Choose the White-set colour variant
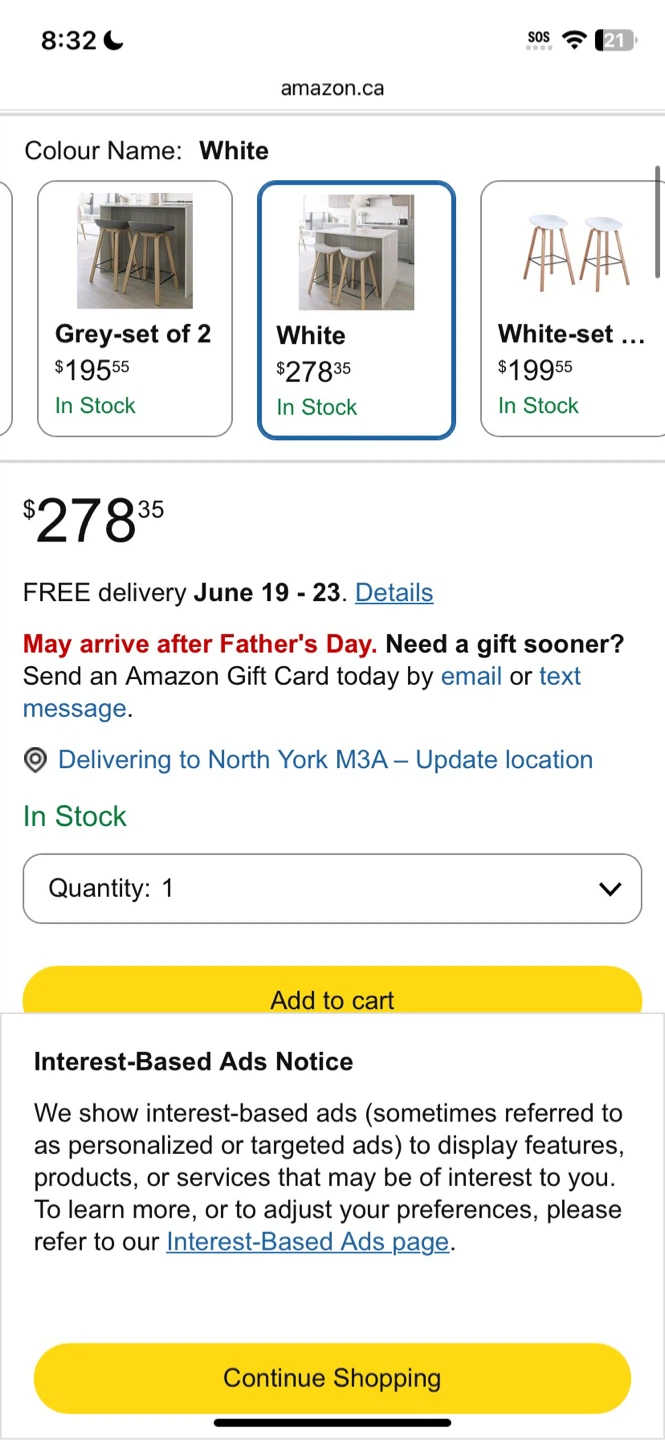Viewport: 665px width, 1440px height. tap(573, 309)
